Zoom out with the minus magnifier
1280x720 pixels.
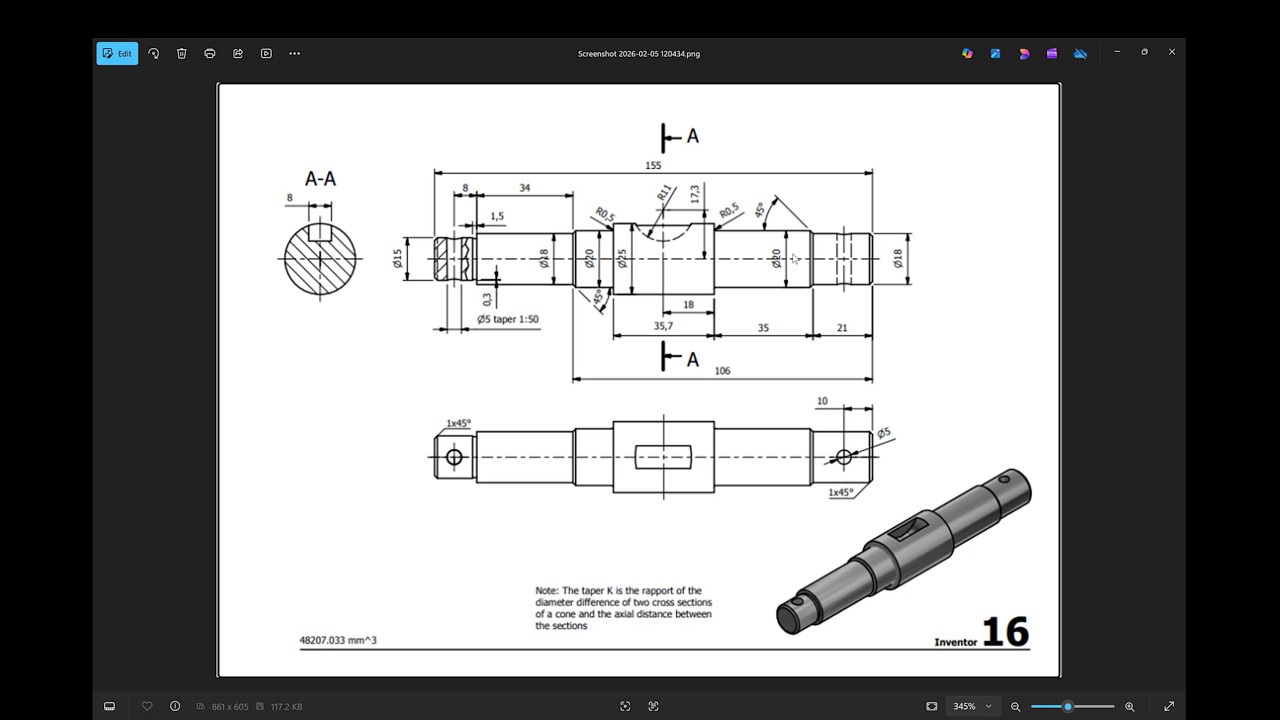click(x=1015, y=706)
